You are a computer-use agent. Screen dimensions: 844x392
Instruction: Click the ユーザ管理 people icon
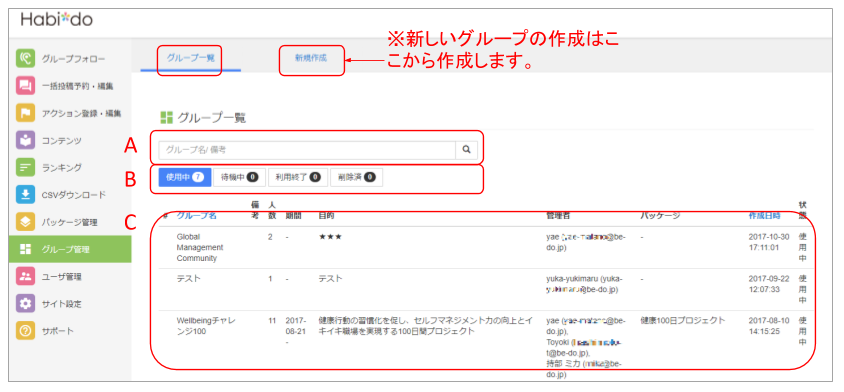pyautogui.click(x=25, y=276)
